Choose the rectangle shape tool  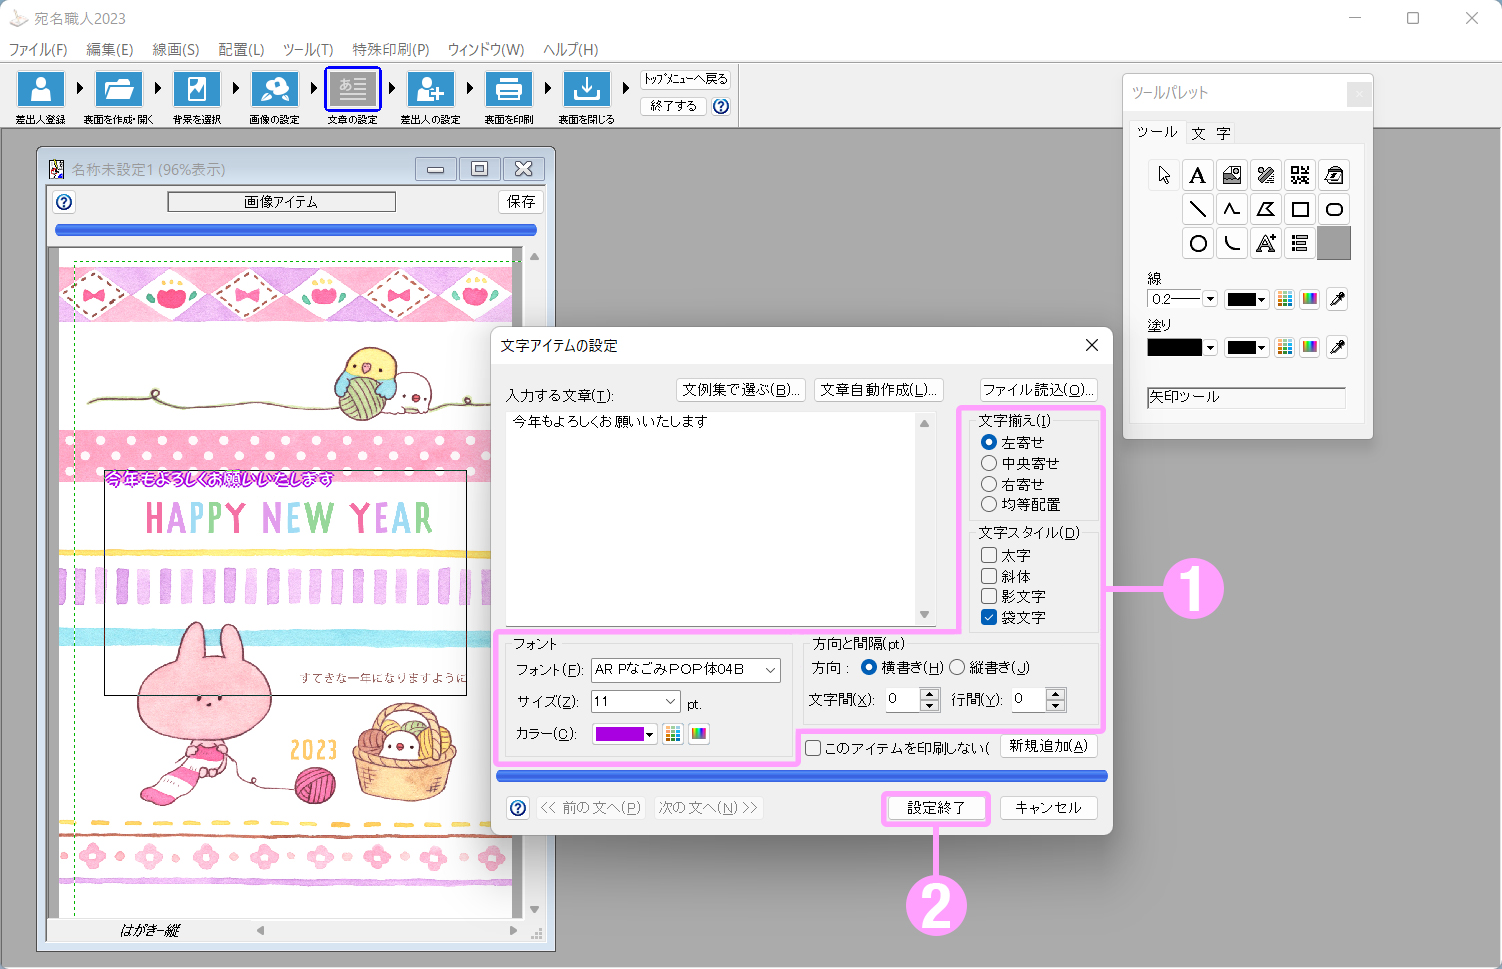point(1299,210)
